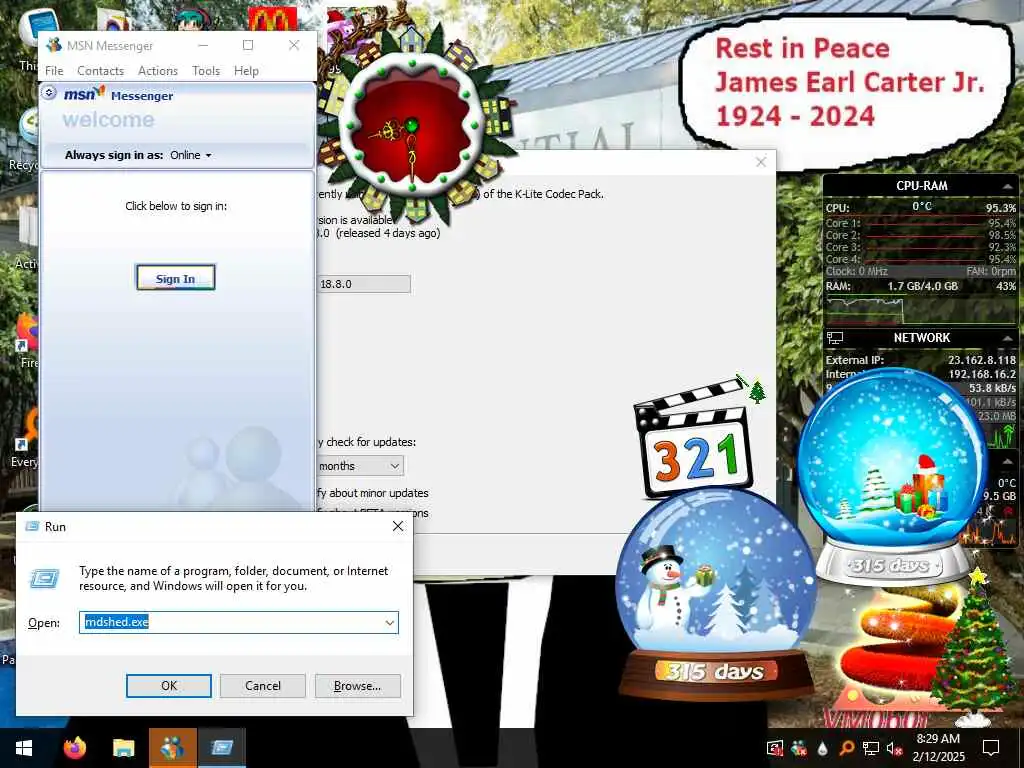1024x768 pixels.
Task: Click Cancel in the Run dialog
Action: (x=263, y=686)
